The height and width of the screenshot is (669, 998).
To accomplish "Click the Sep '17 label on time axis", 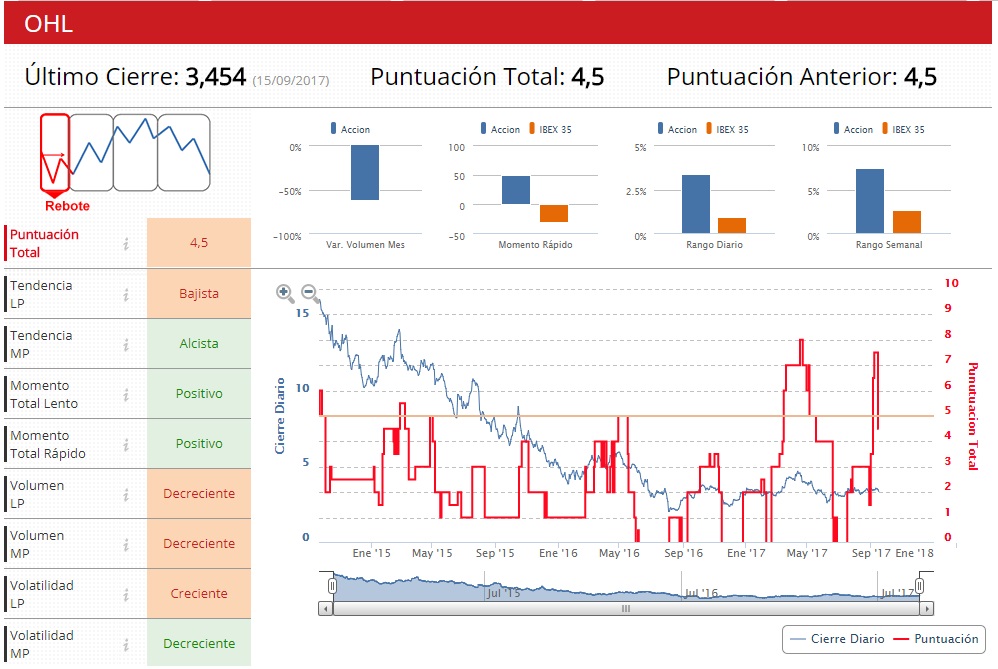I will click(871, 553).
